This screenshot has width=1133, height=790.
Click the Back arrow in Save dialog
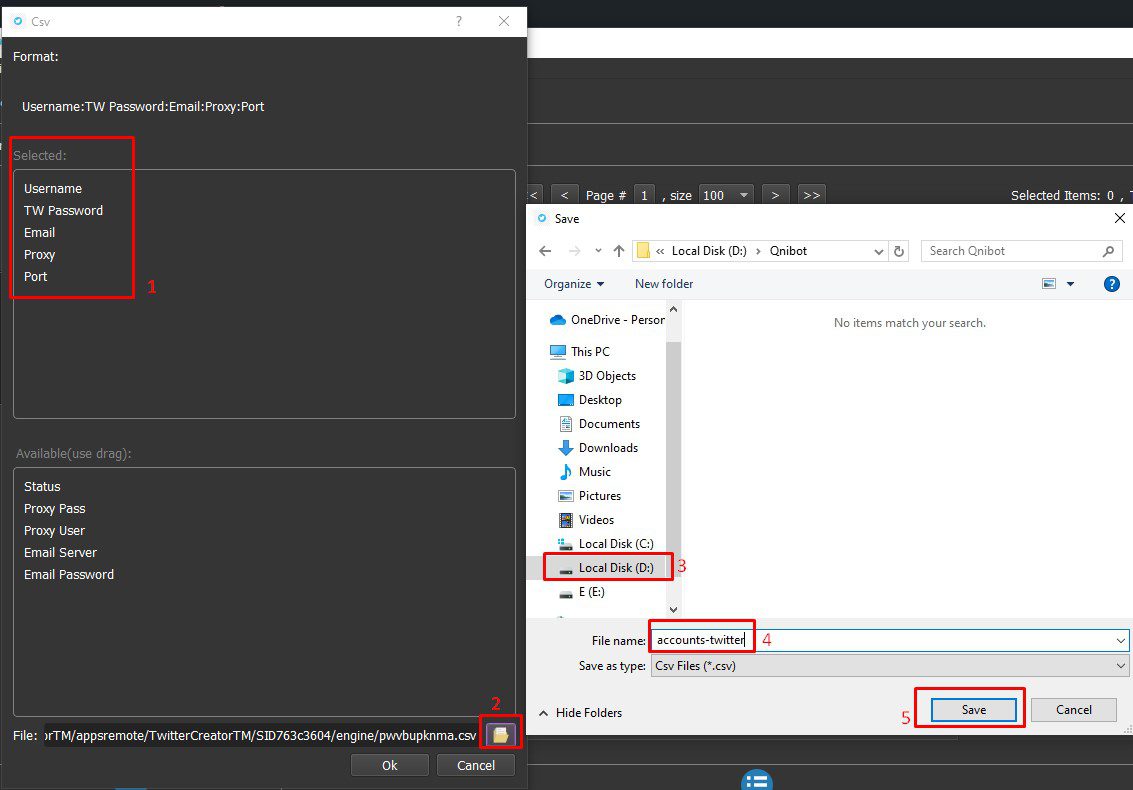[545, 251]
